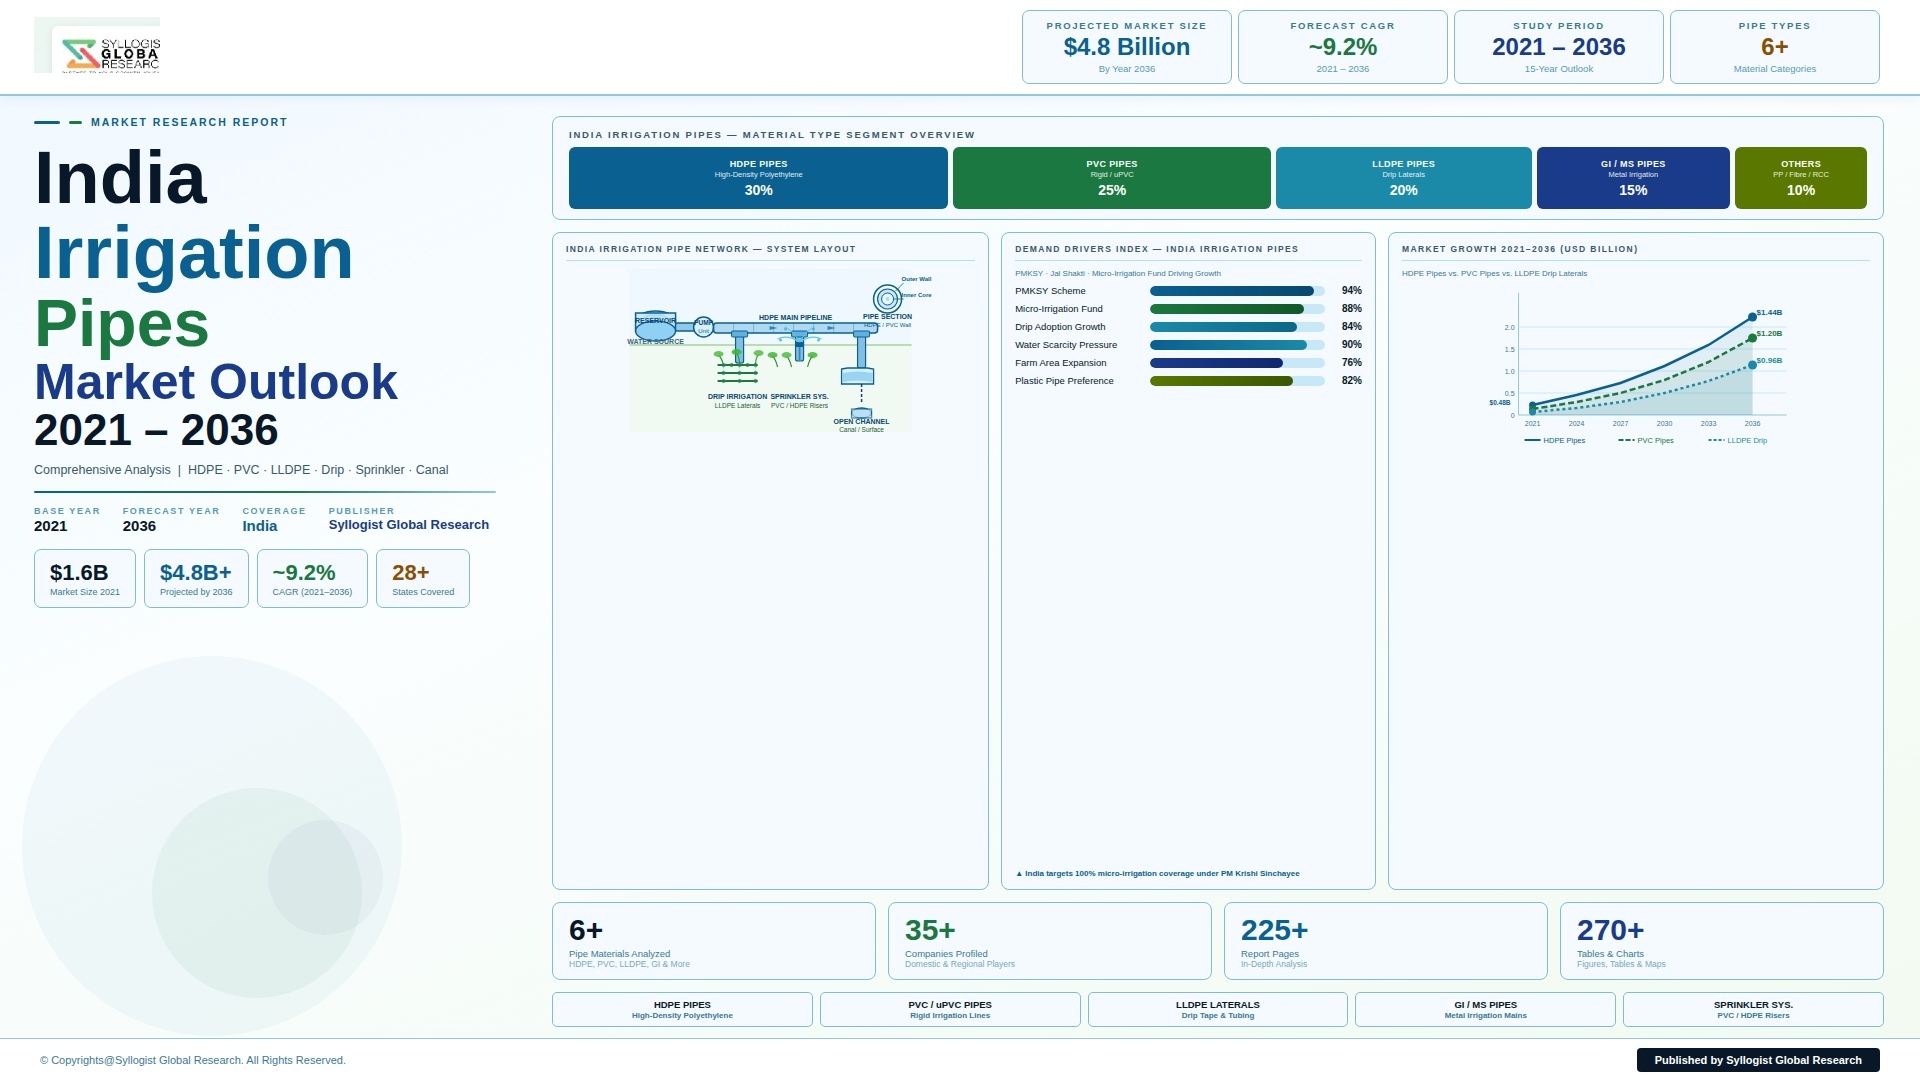Screen dimensions: 1920x1080
Task: Click the $1.44B data point on chart
Action: (1752, 317)
